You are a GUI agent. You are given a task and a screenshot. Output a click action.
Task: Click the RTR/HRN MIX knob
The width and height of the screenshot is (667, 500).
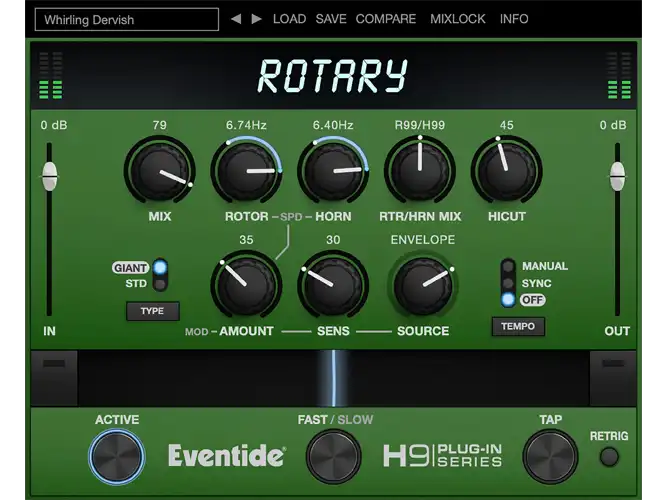pos(420,171)
